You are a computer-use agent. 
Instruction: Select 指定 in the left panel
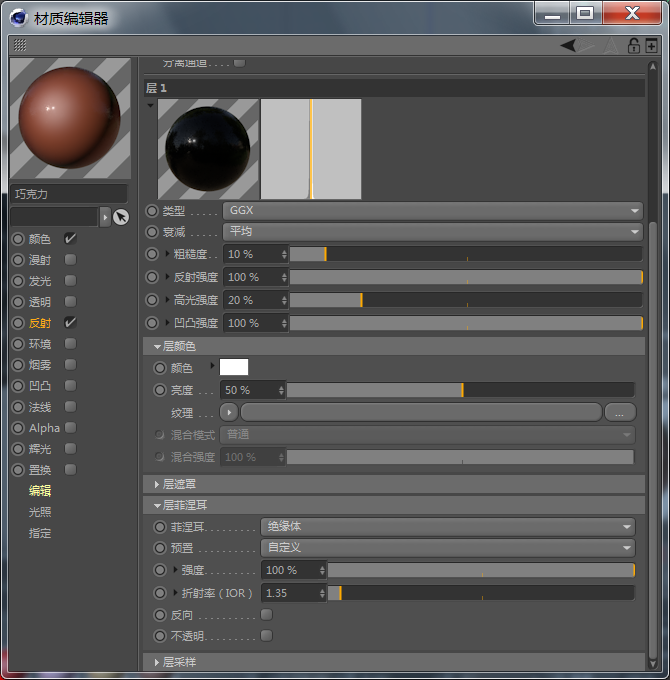(x=40, y=533)
